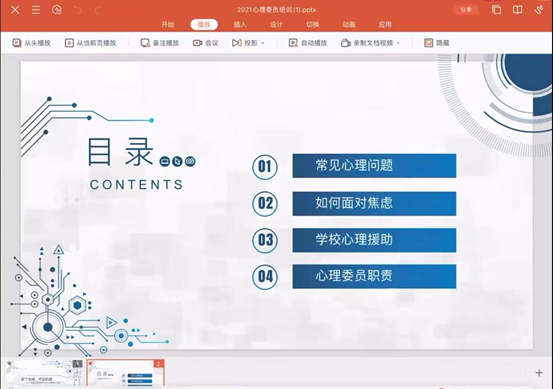Open the multi-window icon beside 分享
The width and height of the screenshot is (553, 389).
(497, 10)
